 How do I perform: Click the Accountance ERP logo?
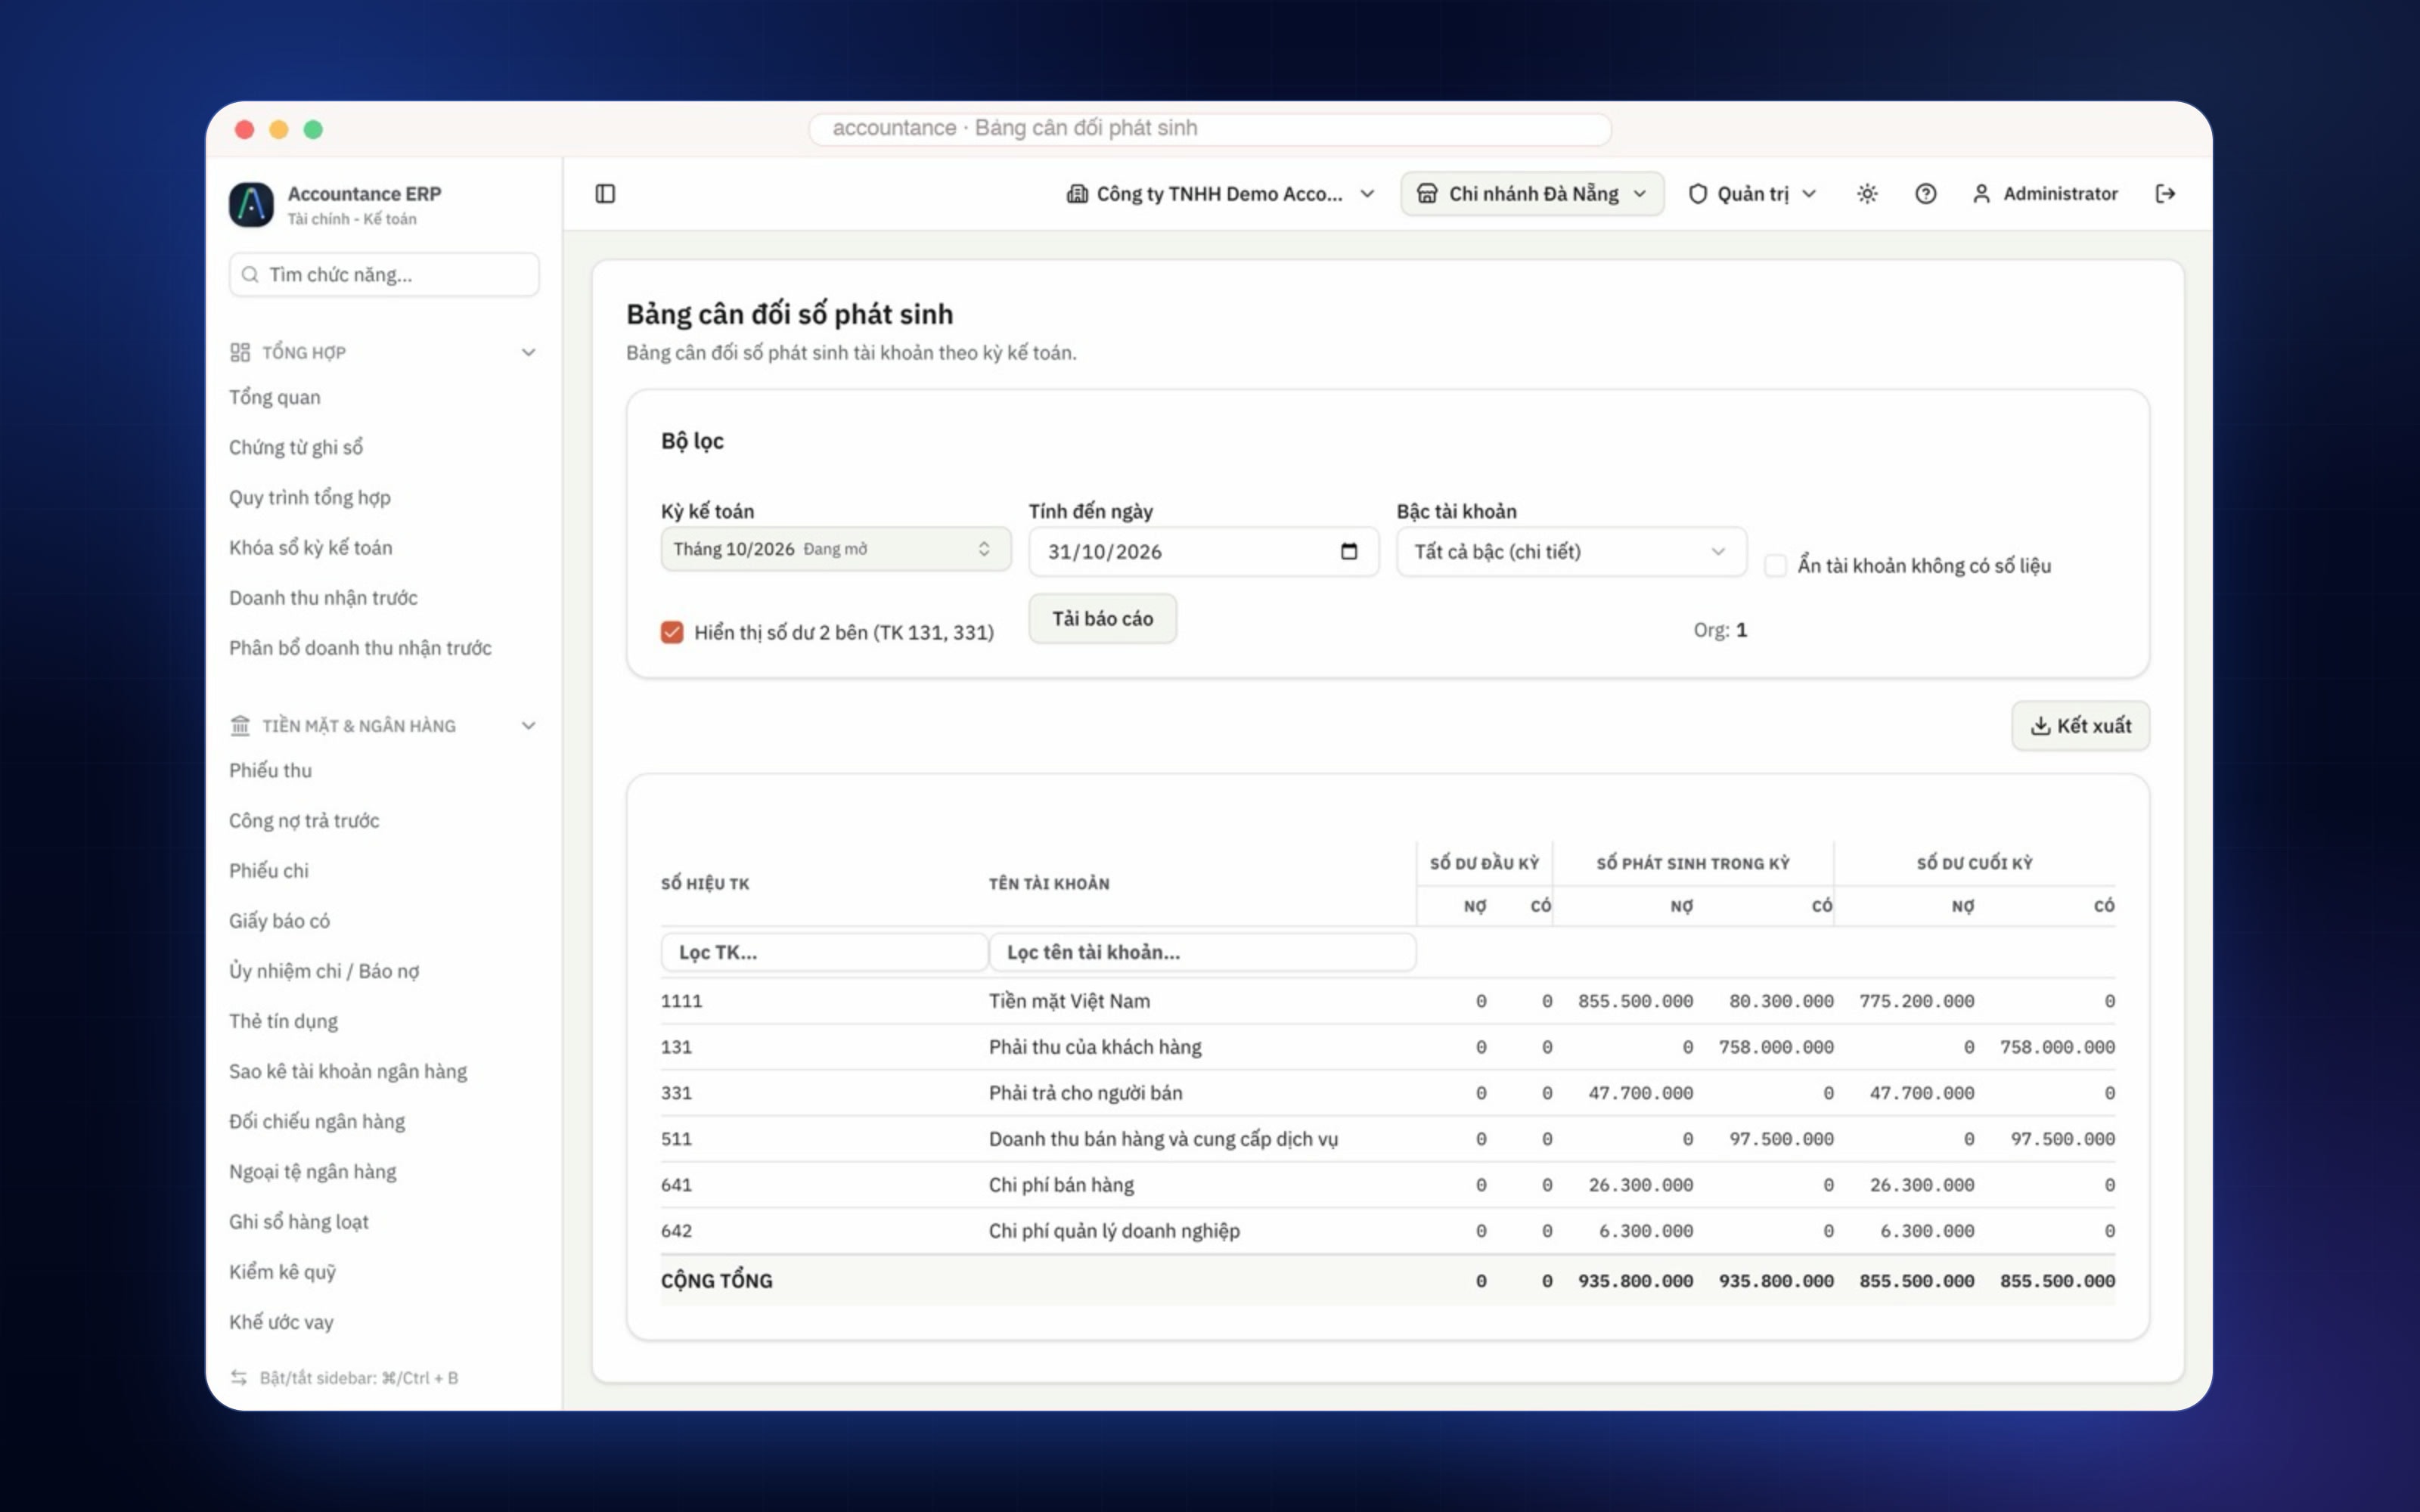[x=251, y=204]
